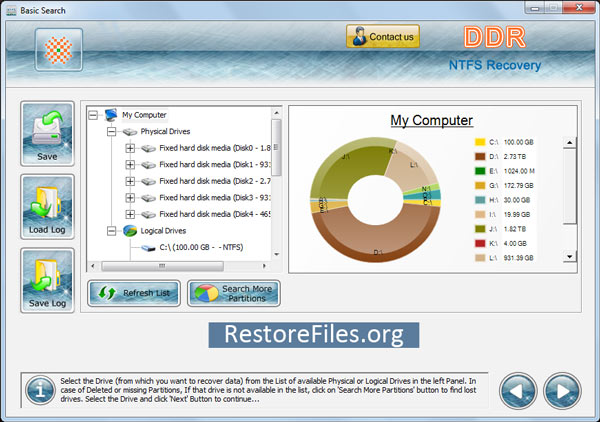The image size is (600, 422).
Task: Select Fixed hard disk media Disk3 row
Action: [x=215, y=197]
